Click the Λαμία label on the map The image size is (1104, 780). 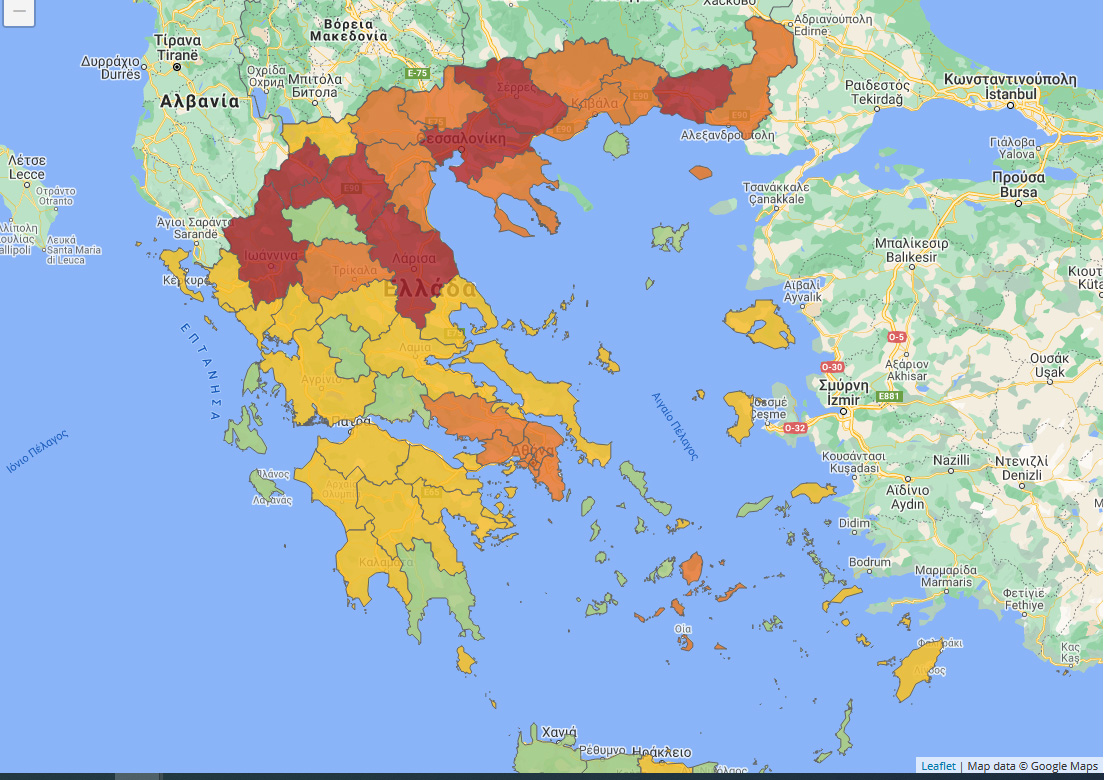pyautogui.click(x=415, y=347)
